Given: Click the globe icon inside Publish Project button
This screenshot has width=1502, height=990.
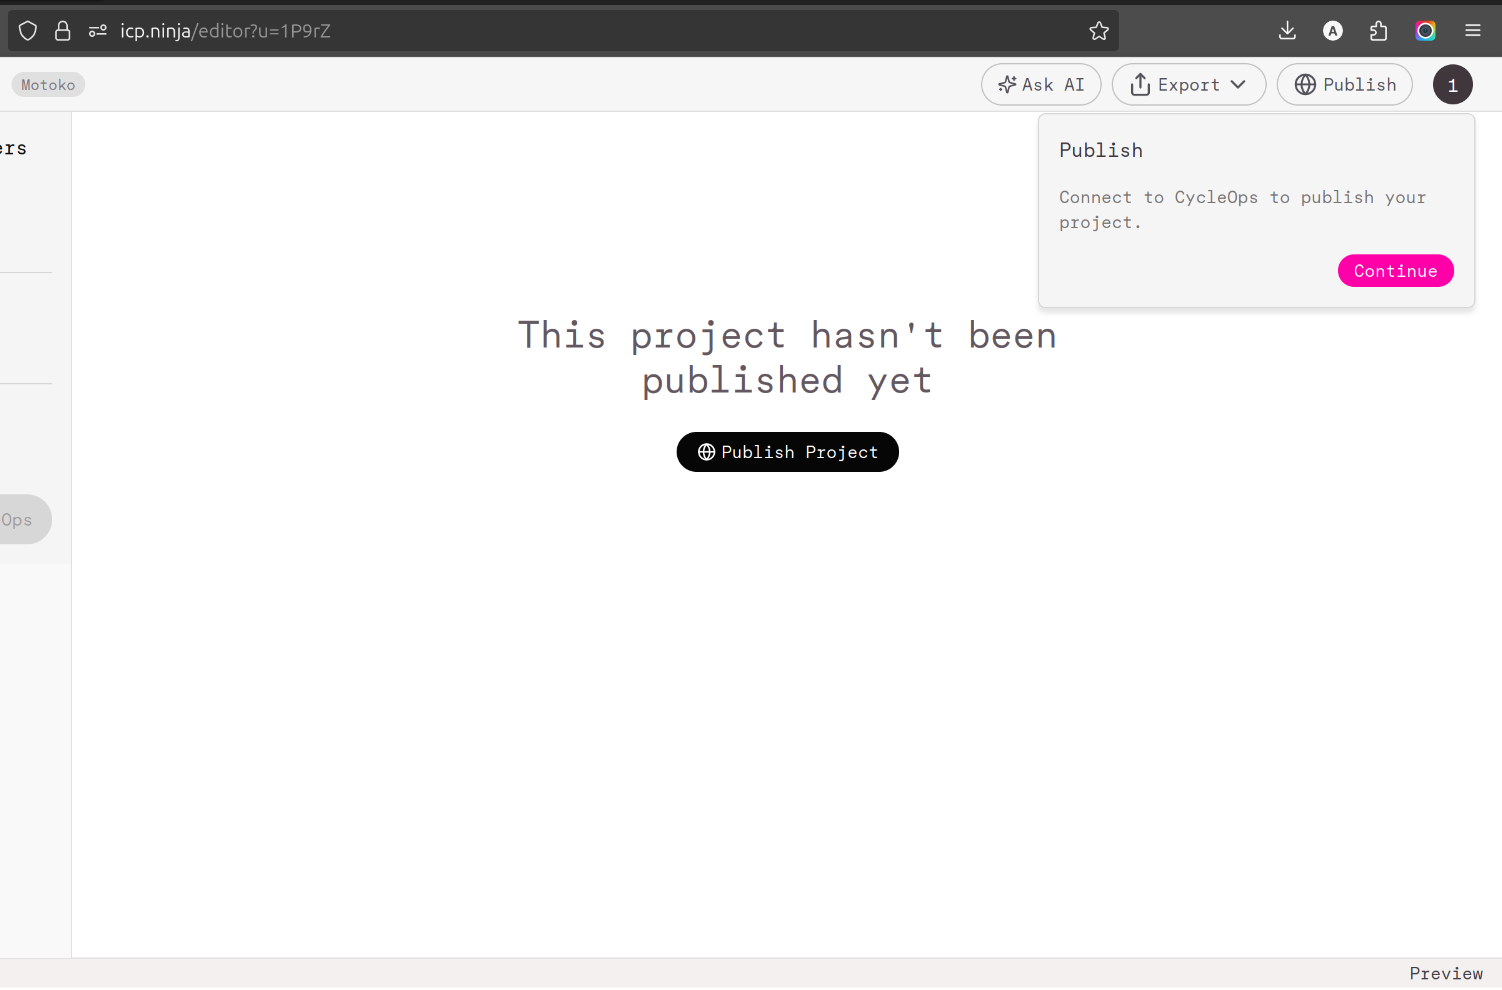Looking at the screenshot, I should pyautogui.click(x=707, y=452).
